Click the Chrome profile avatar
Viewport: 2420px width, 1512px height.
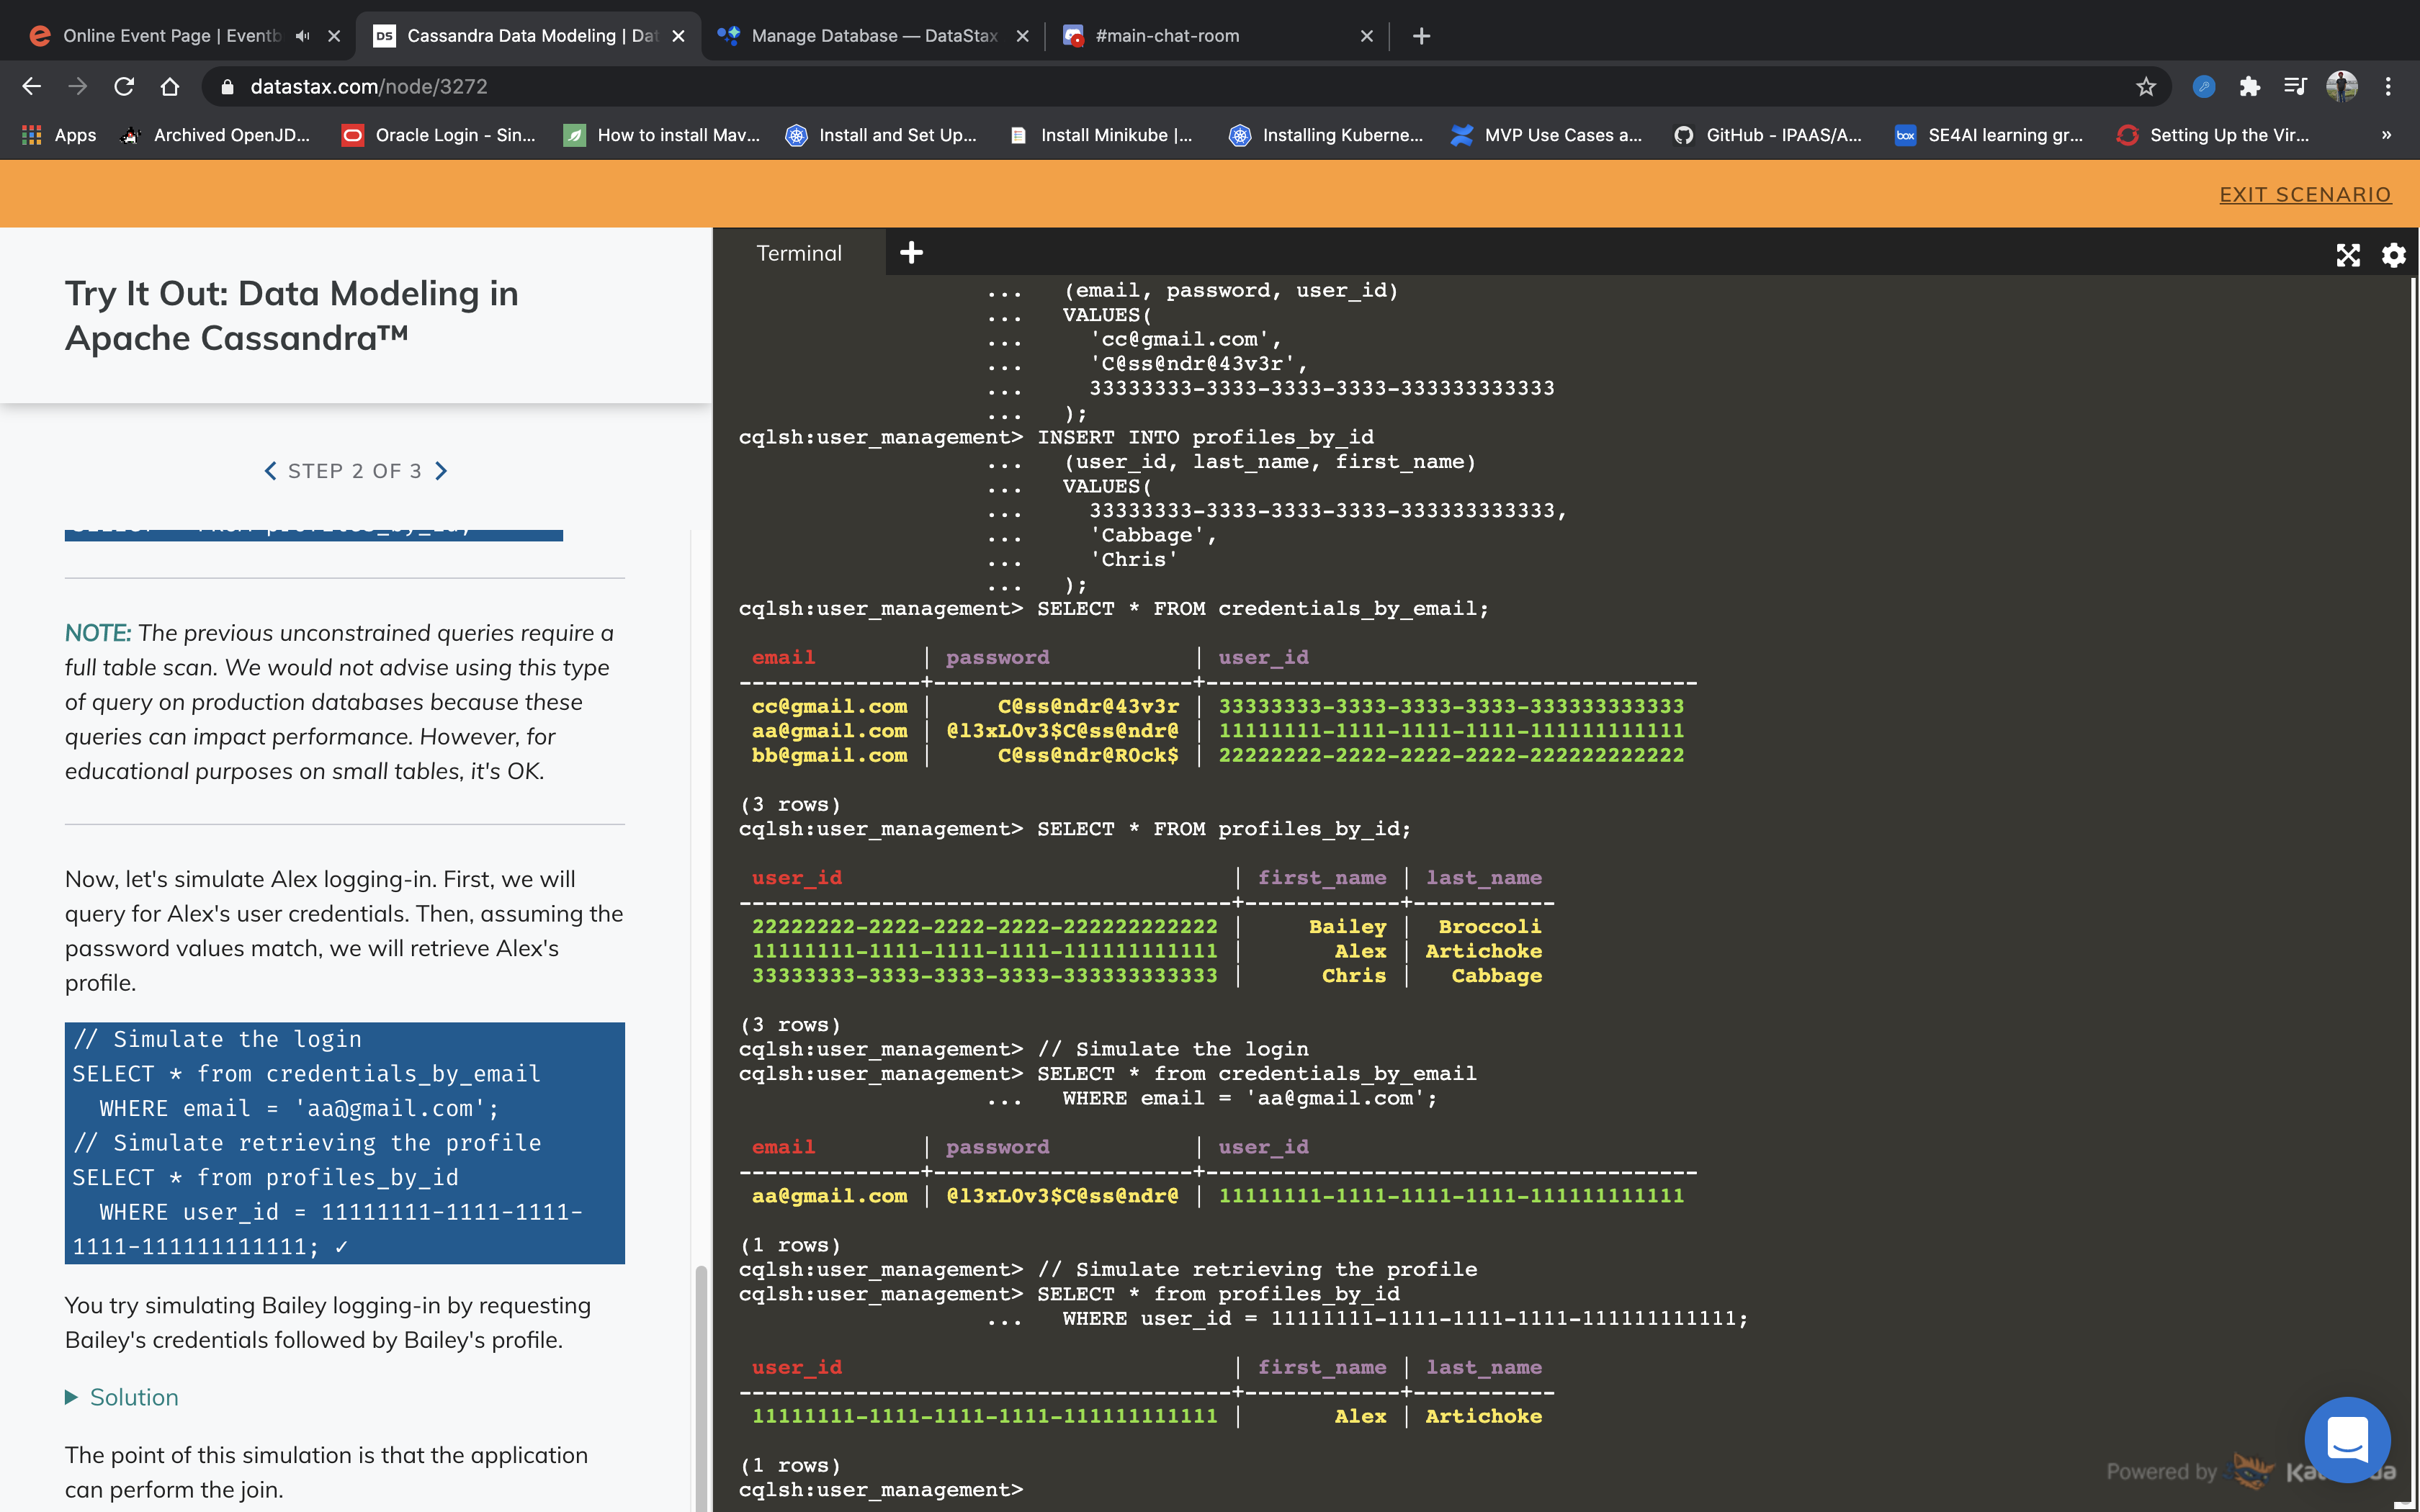tap(2341, 86)
